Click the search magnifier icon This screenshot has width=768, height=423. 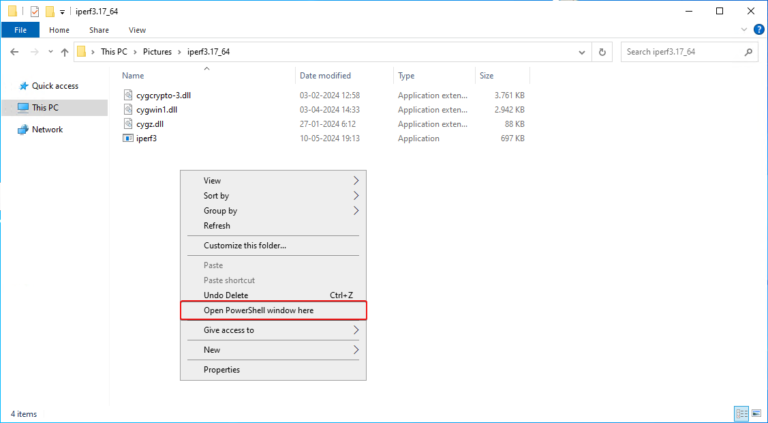(x=748, y=52)
